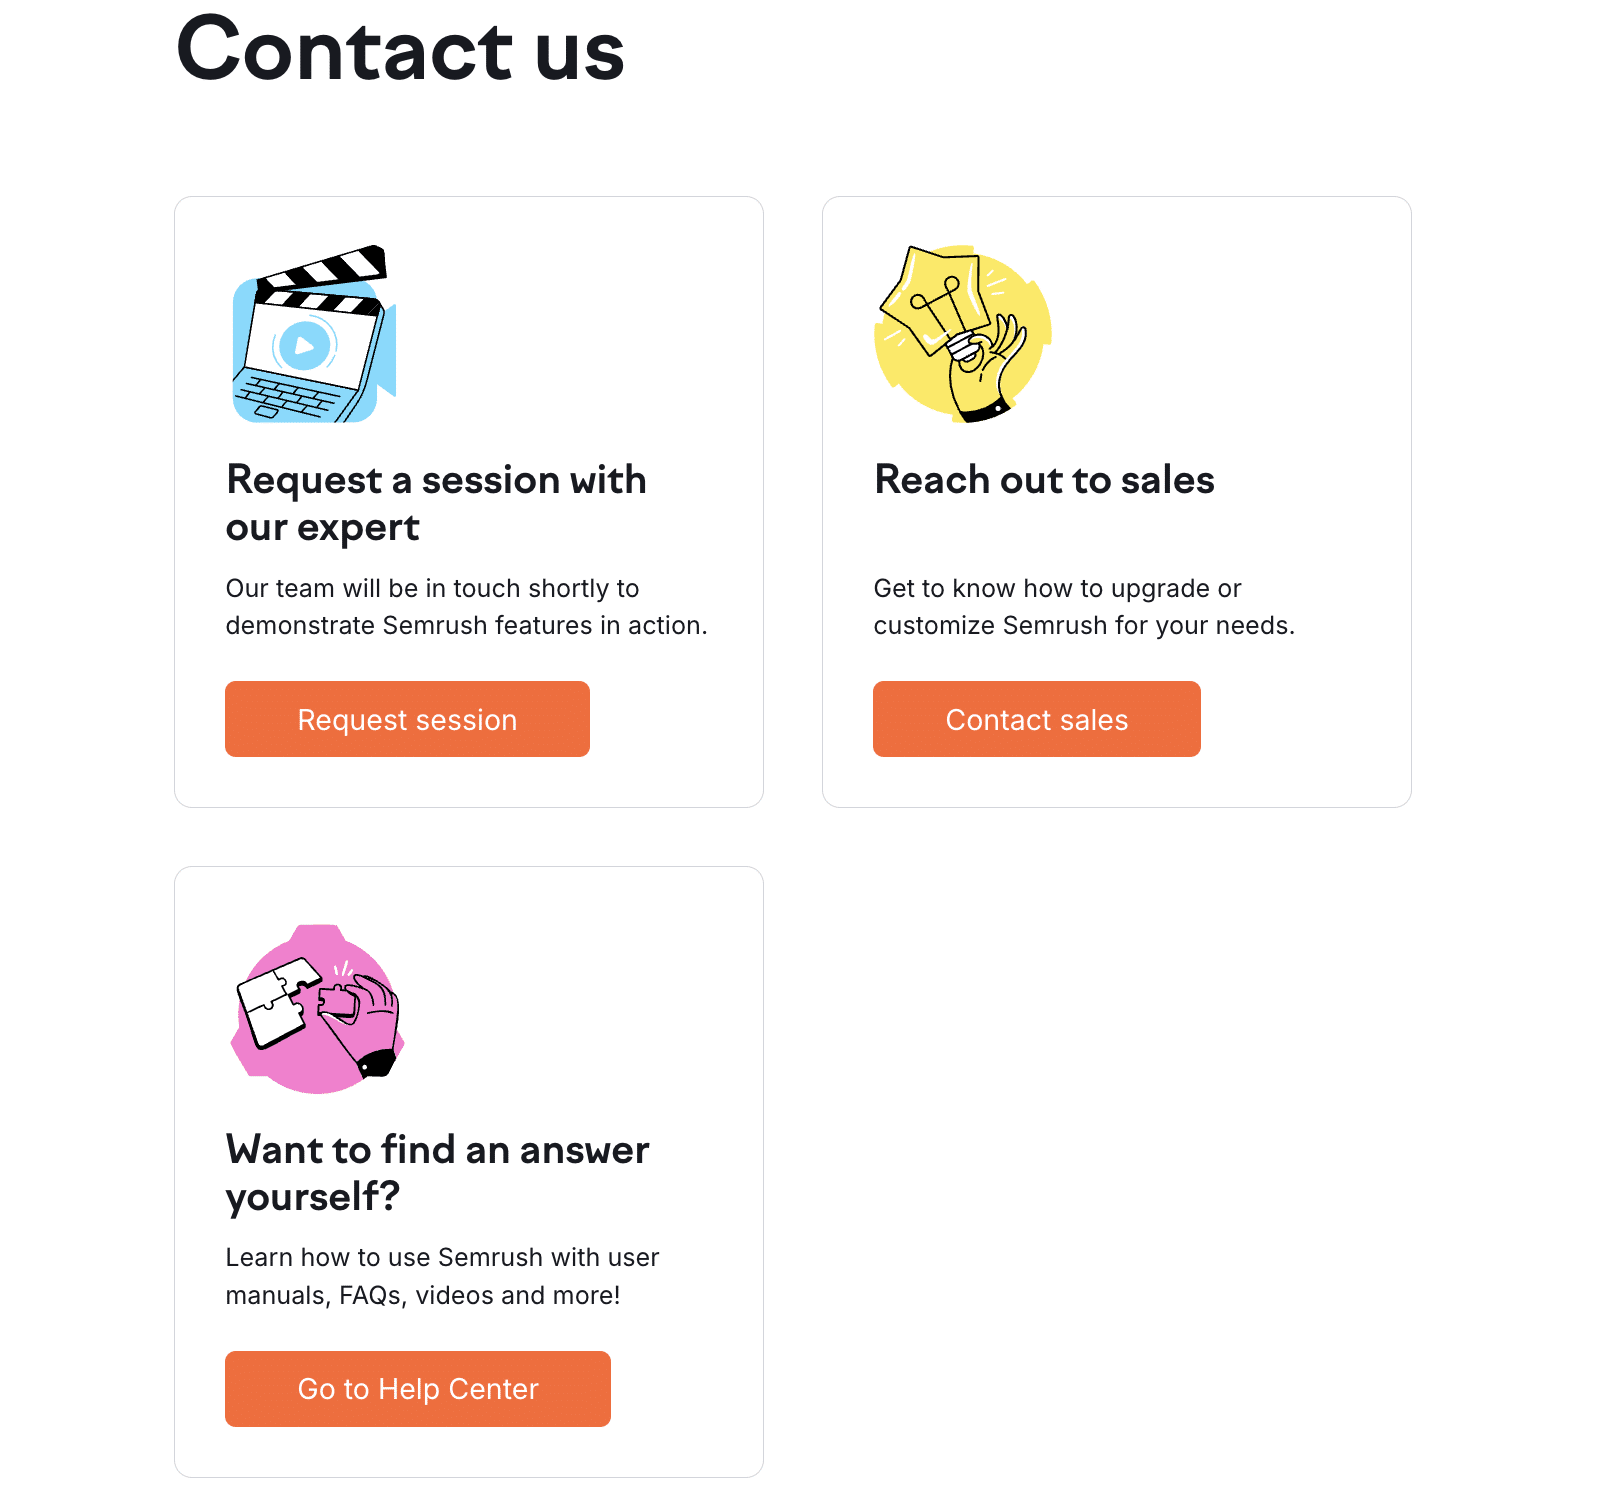Open the Help Center via its button
This screenshot has width=1600, height=1500.
(417, 1389)
